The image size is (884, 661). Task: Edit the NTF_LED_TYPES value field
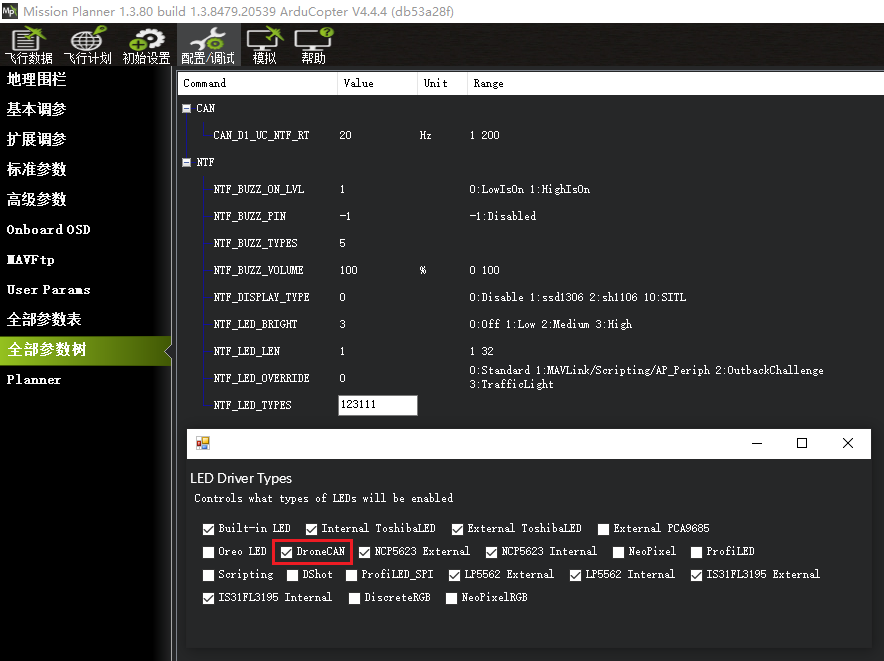pos(378,405)
